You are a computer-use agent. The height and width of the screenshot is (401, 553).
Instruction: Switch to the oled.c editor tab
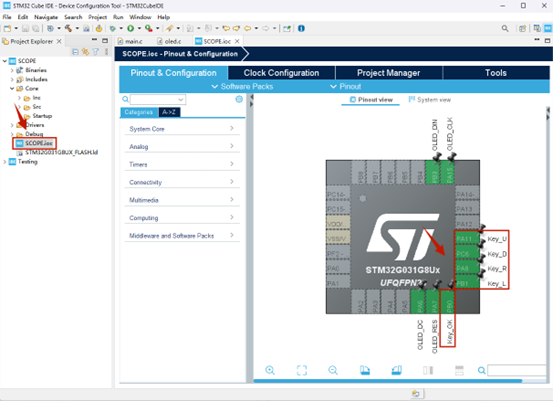point(169,41)
